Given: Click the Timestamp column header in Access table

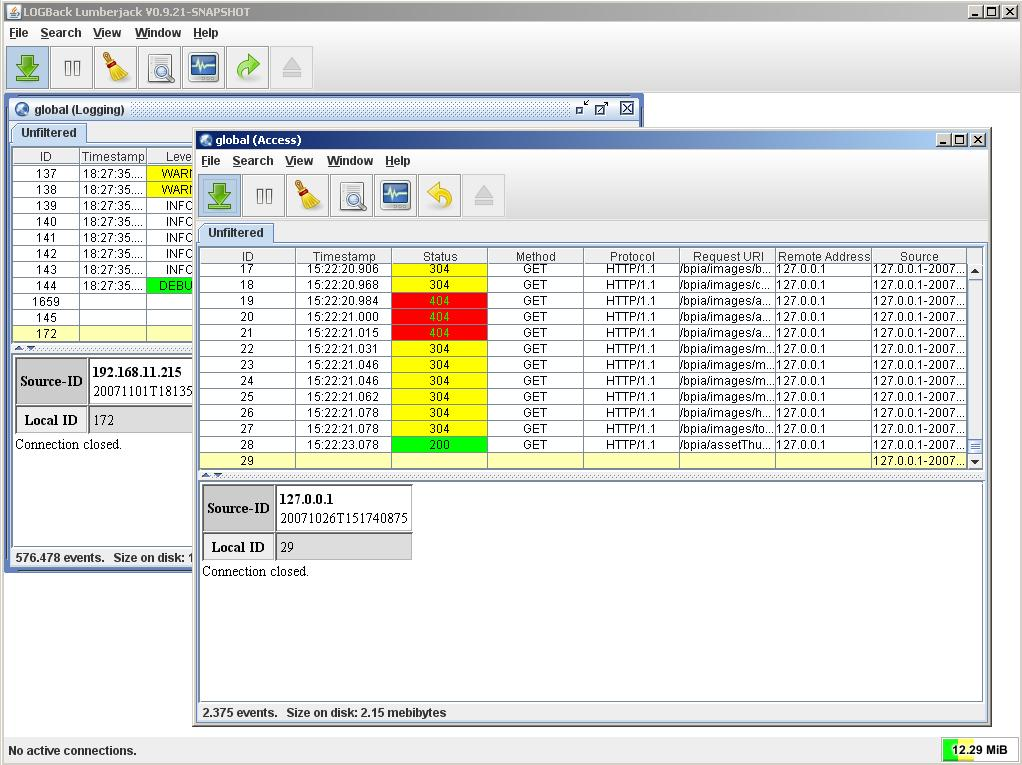Looking at the screenshot, I should 343,257.
